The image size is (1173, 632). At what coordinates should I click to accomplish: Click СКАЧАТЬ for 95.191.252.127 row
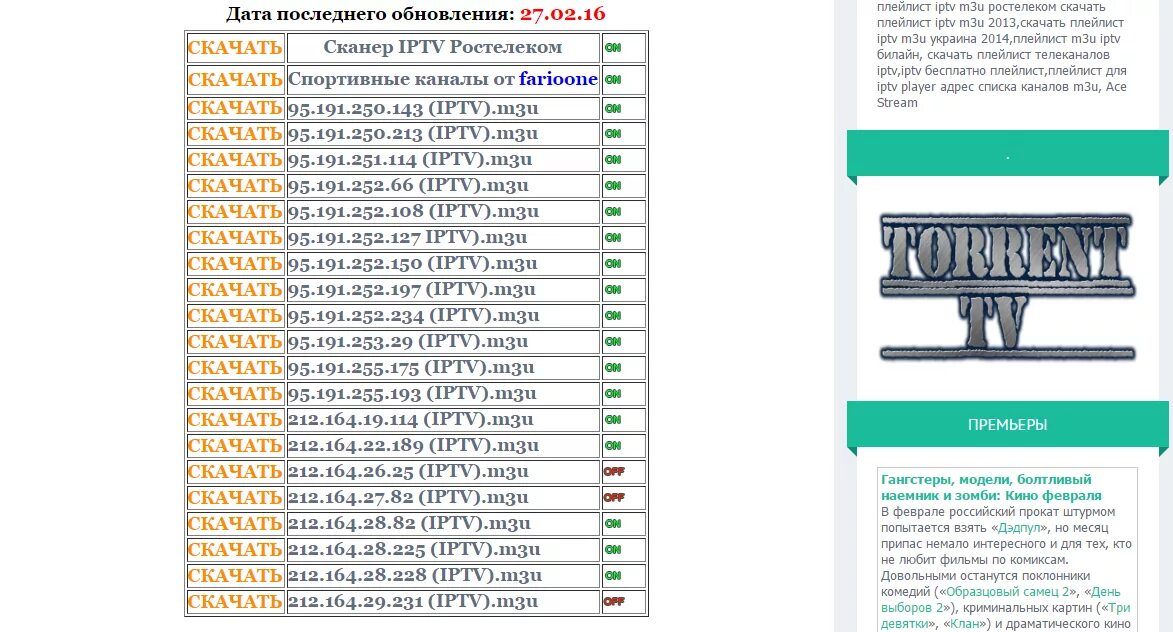[235, 238]
